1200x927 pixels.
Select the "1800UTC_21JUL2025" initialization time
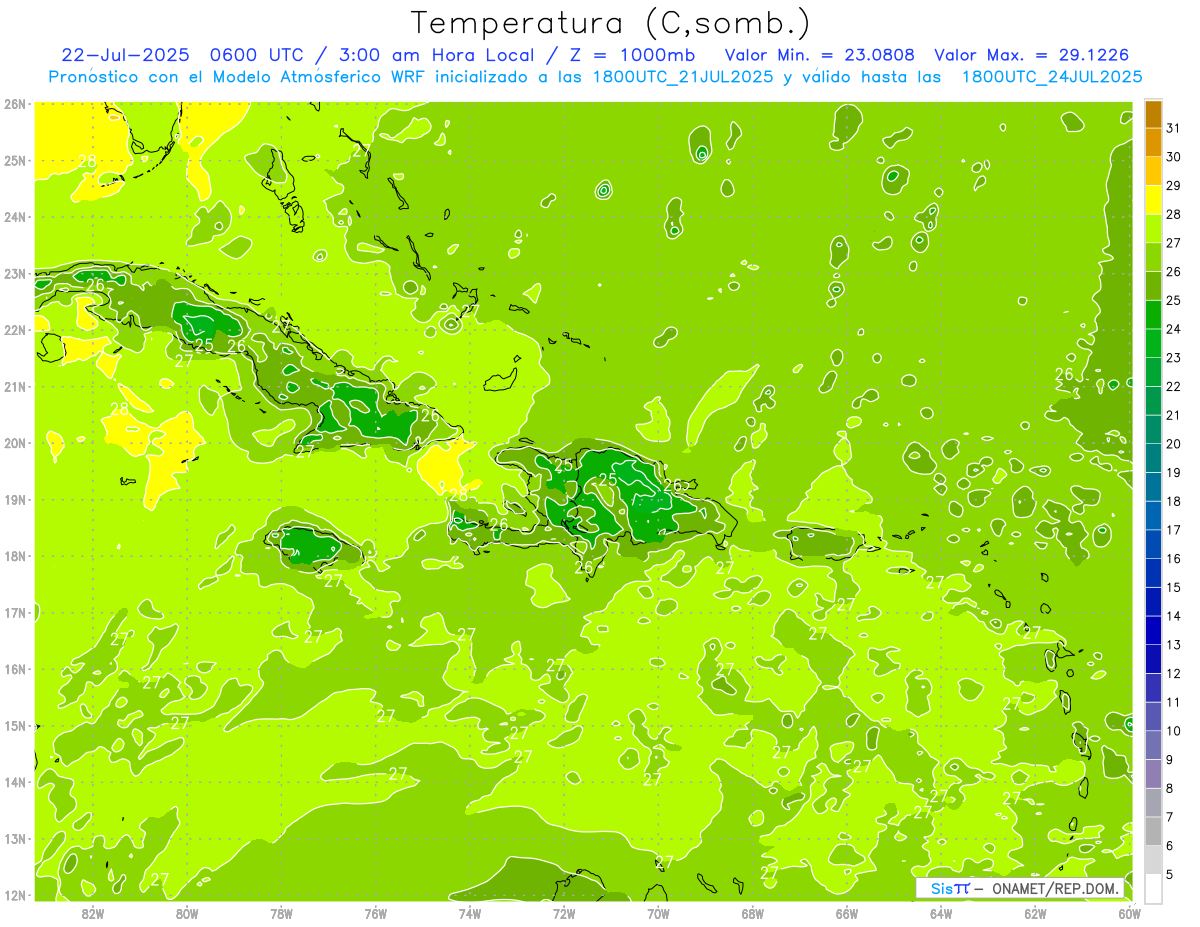pos(683,76)
